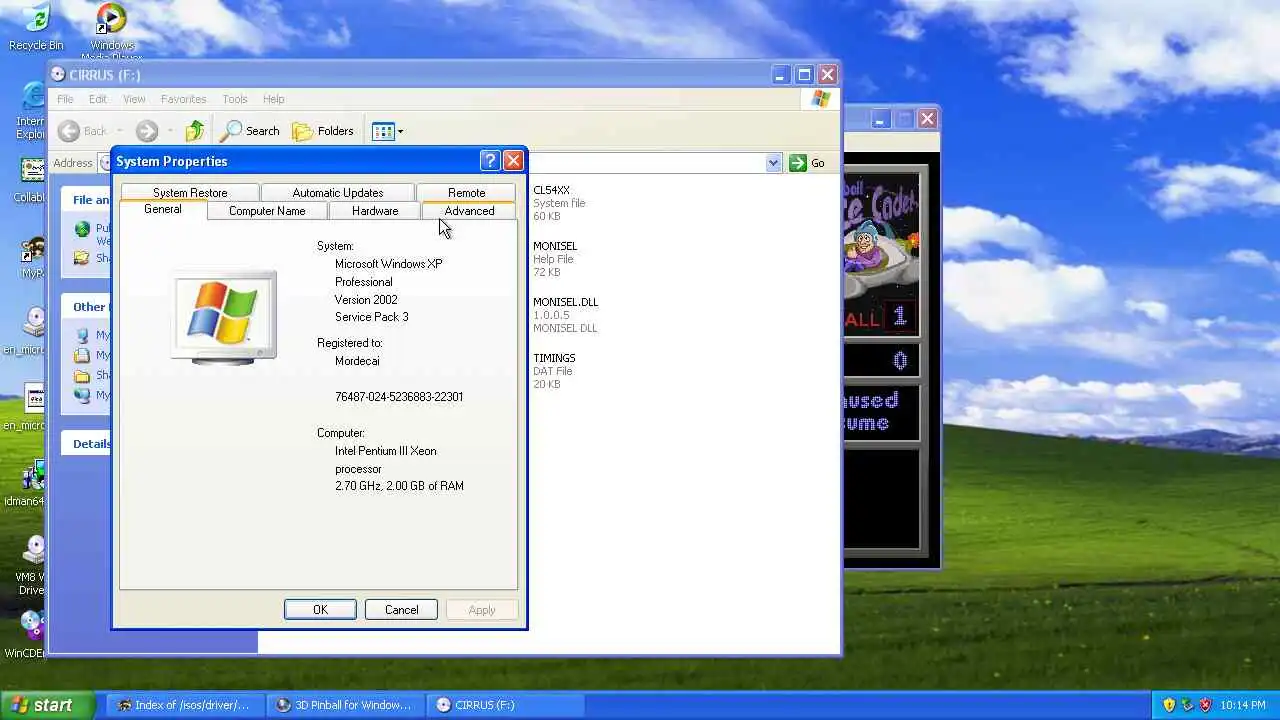Switch to the Automatic Updates tab
This screenshot has height=720, width=1280.
[x=338, y=192]
